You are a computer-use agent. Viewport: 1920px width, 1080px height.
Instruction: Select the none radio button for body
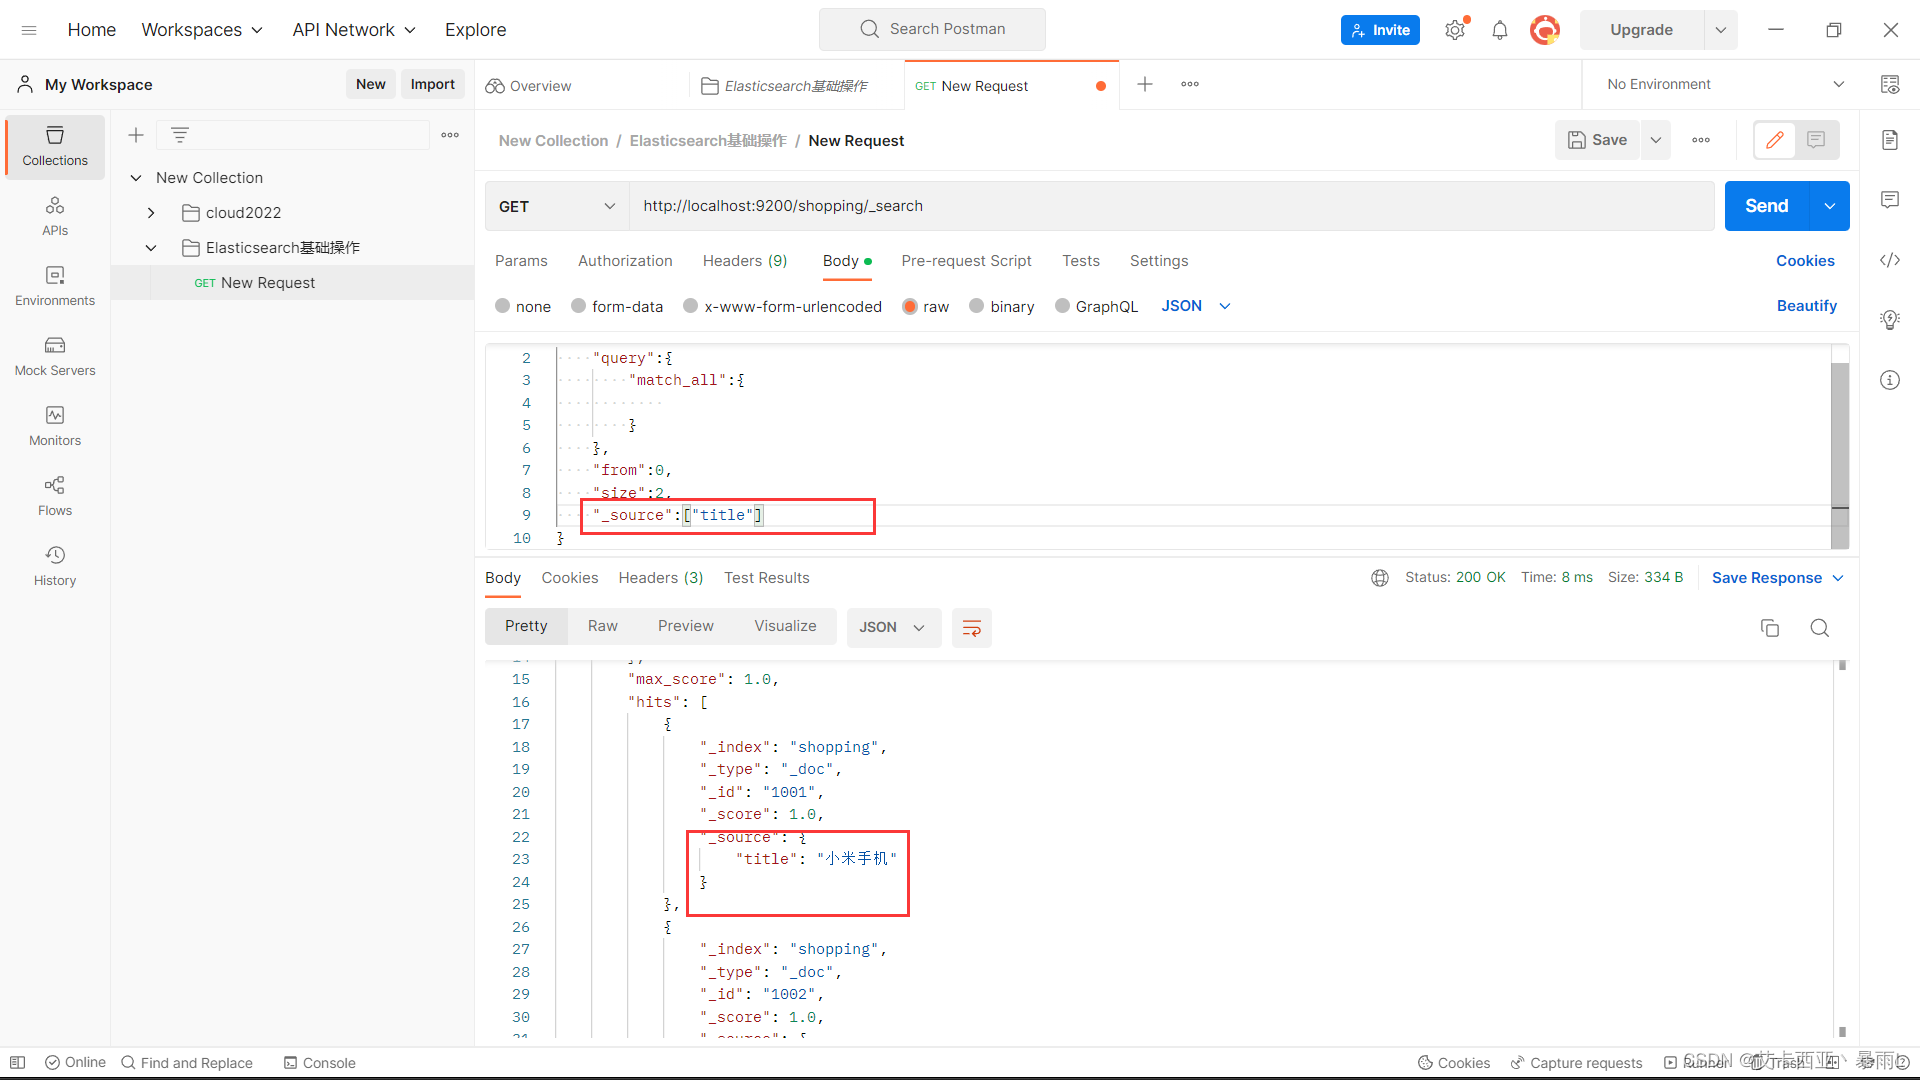(502, 306)
